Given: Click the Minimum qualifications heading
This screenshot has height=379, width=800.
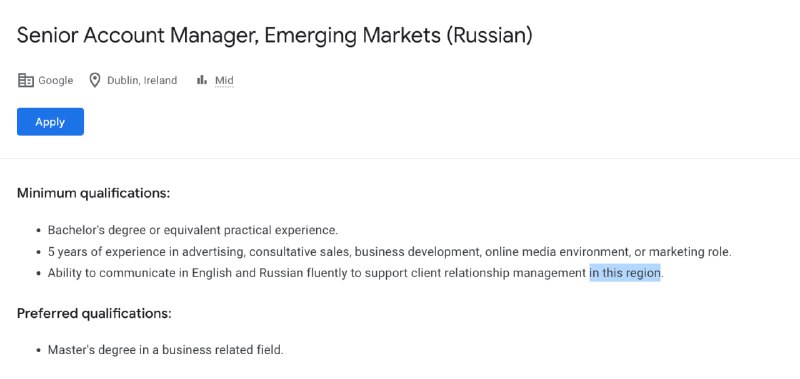Looking at the screenshot, I should click(93, 193).
